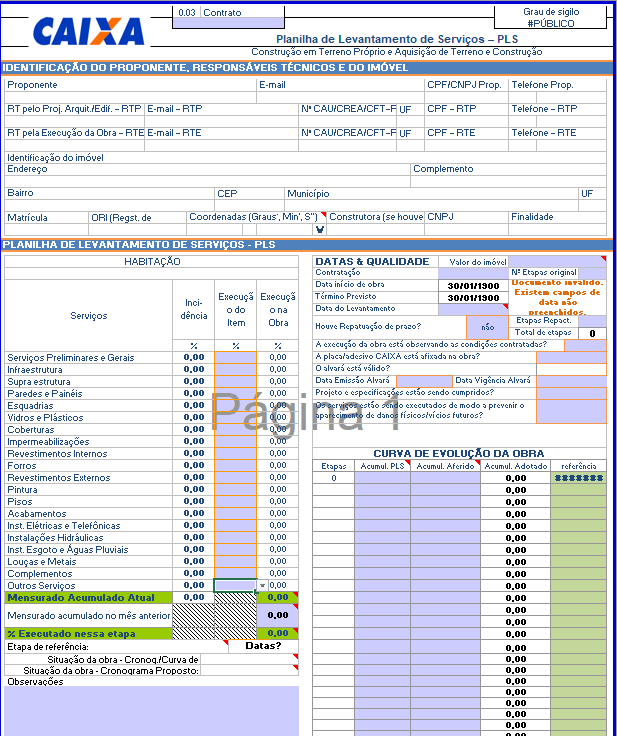Click the field under Construtora label
The image size is (617, 736).
tap(375, 230)
